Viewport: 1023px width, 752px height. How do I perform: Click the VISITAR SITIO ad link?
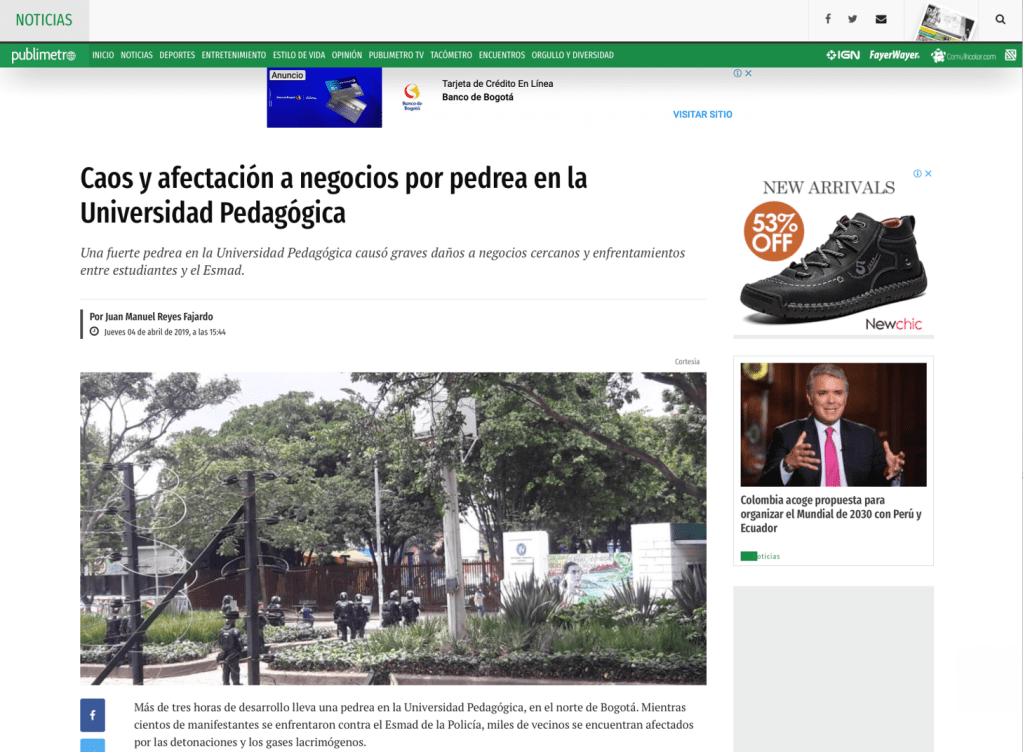tap(702, 114)
